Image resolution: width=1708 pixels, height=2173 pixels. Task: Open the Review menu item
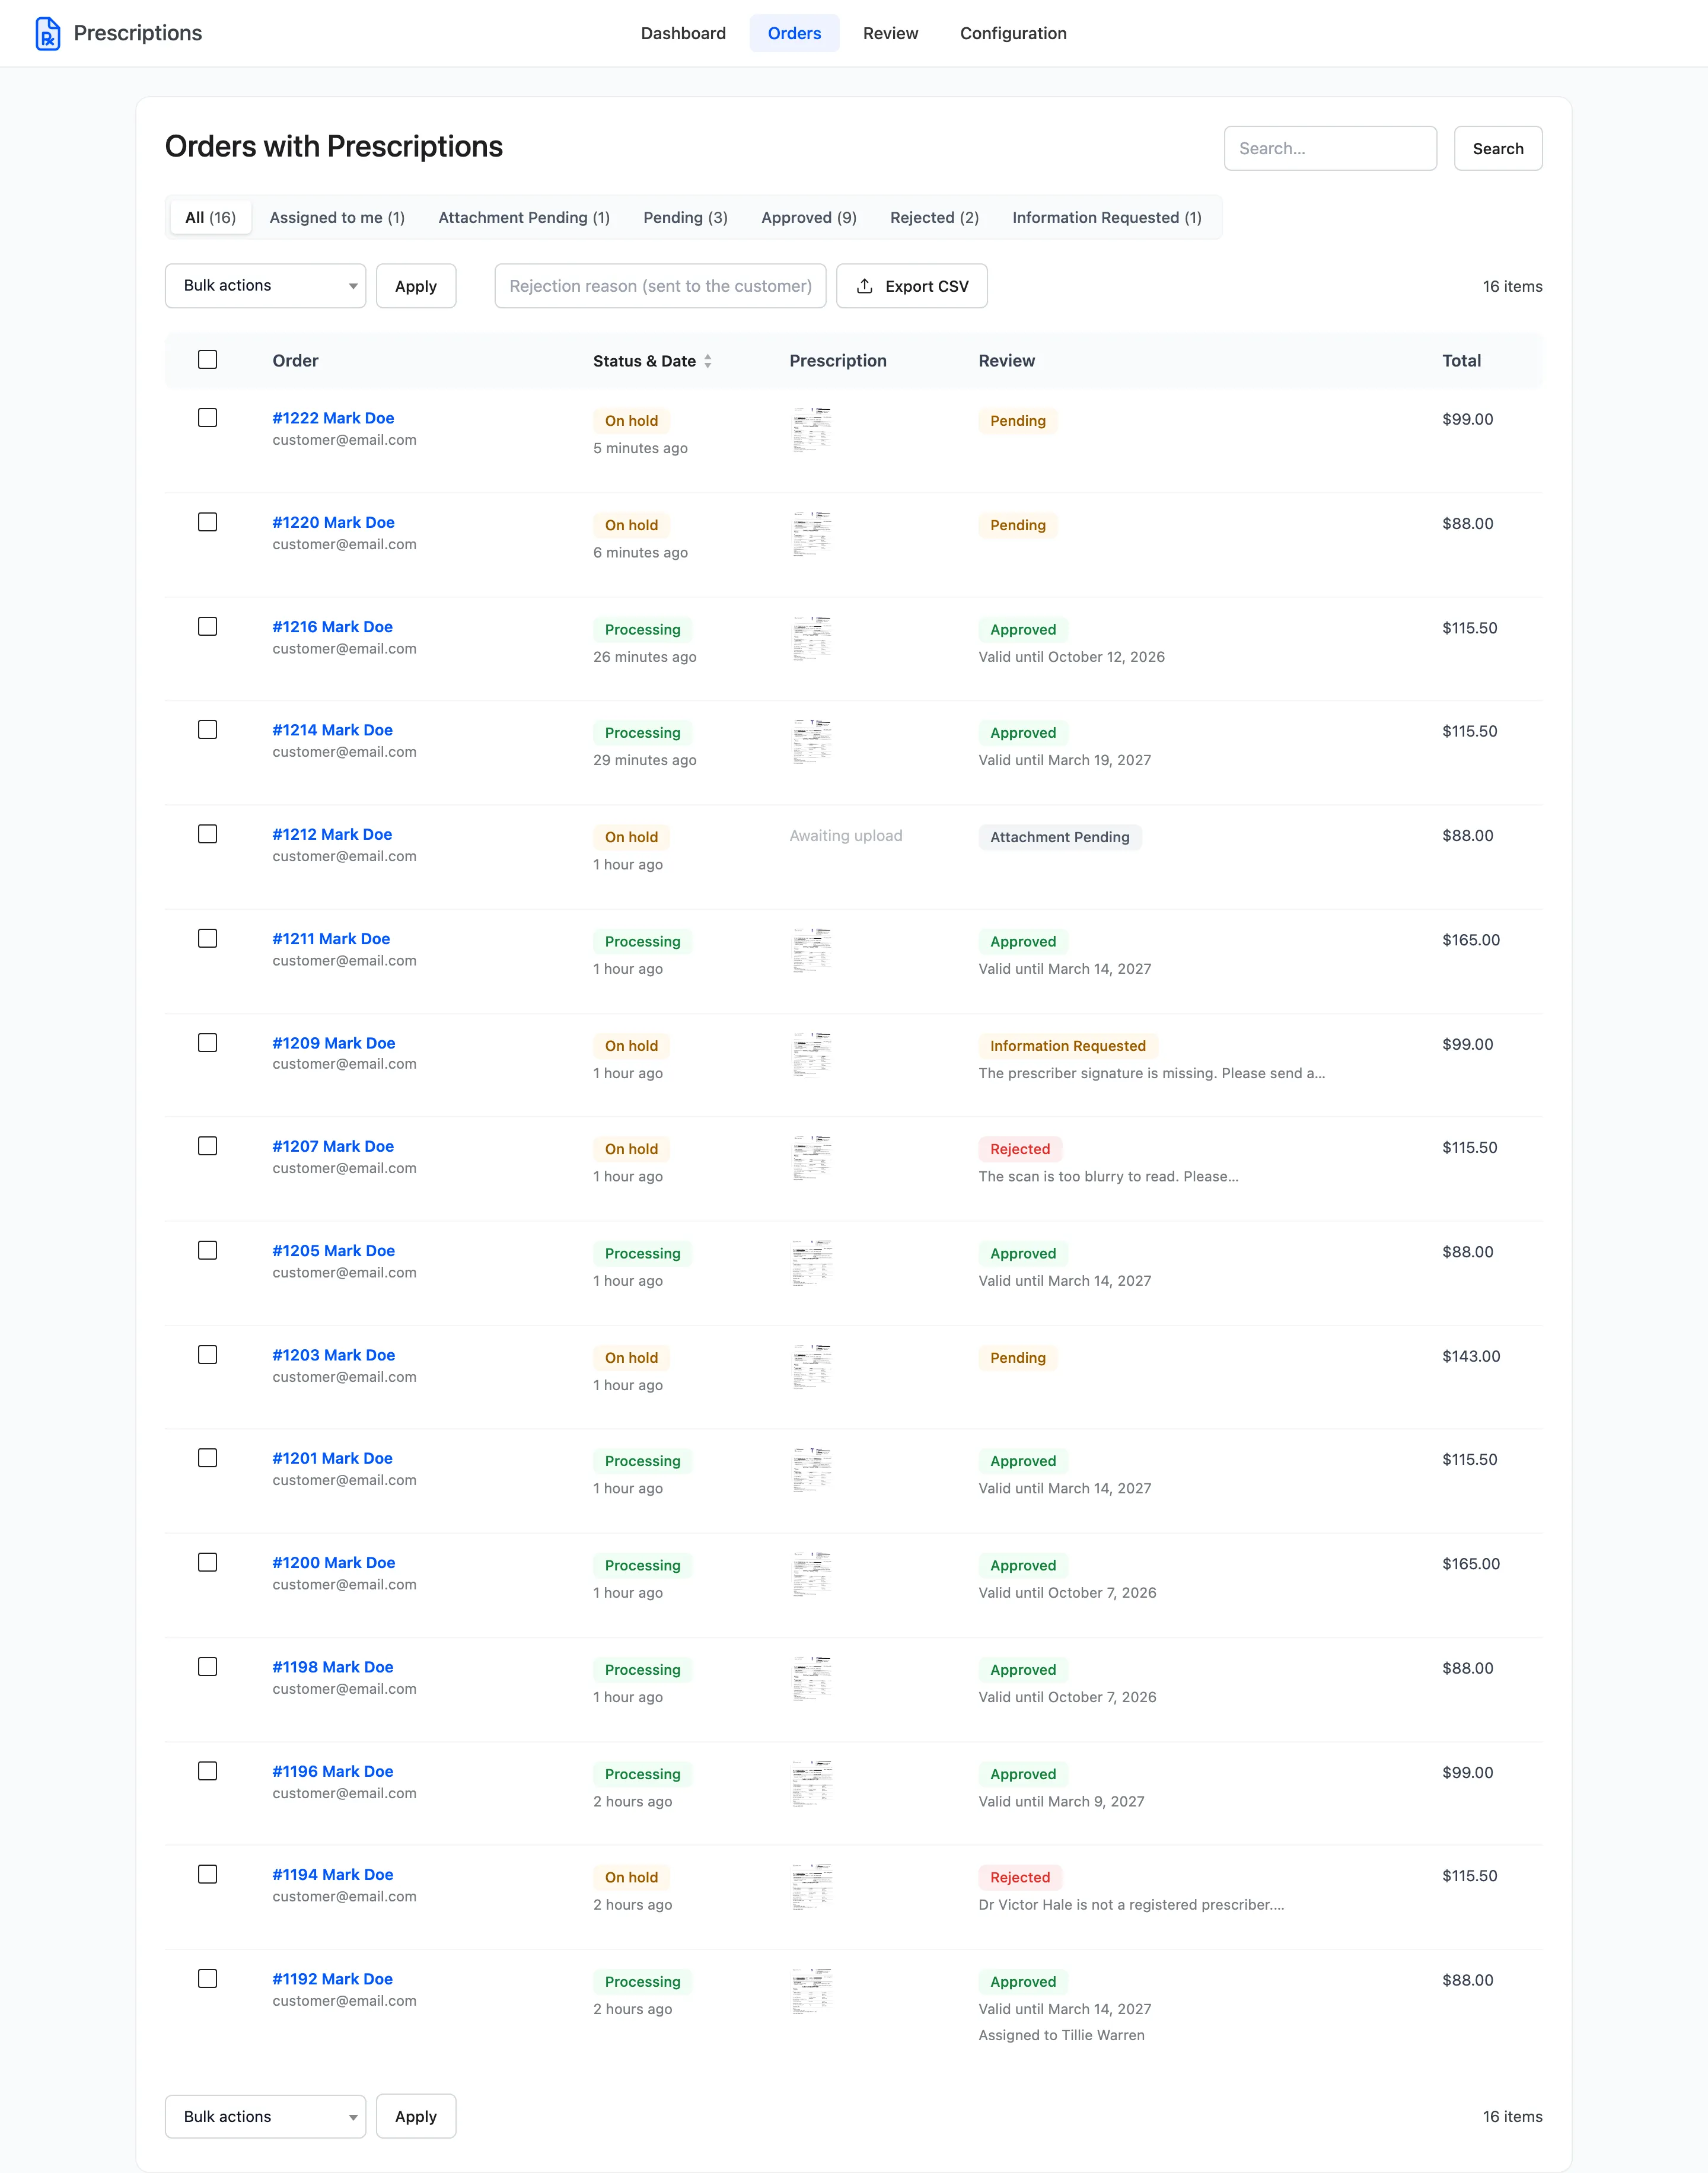[x=890, y=33]
